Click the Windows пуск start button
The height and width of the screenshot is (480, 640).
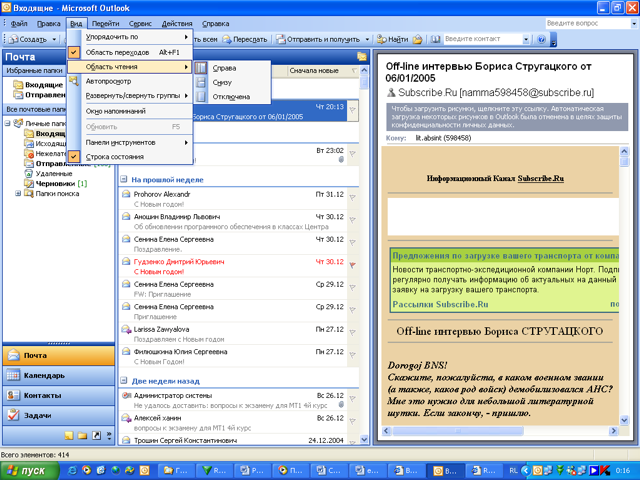tap(29, 471)
